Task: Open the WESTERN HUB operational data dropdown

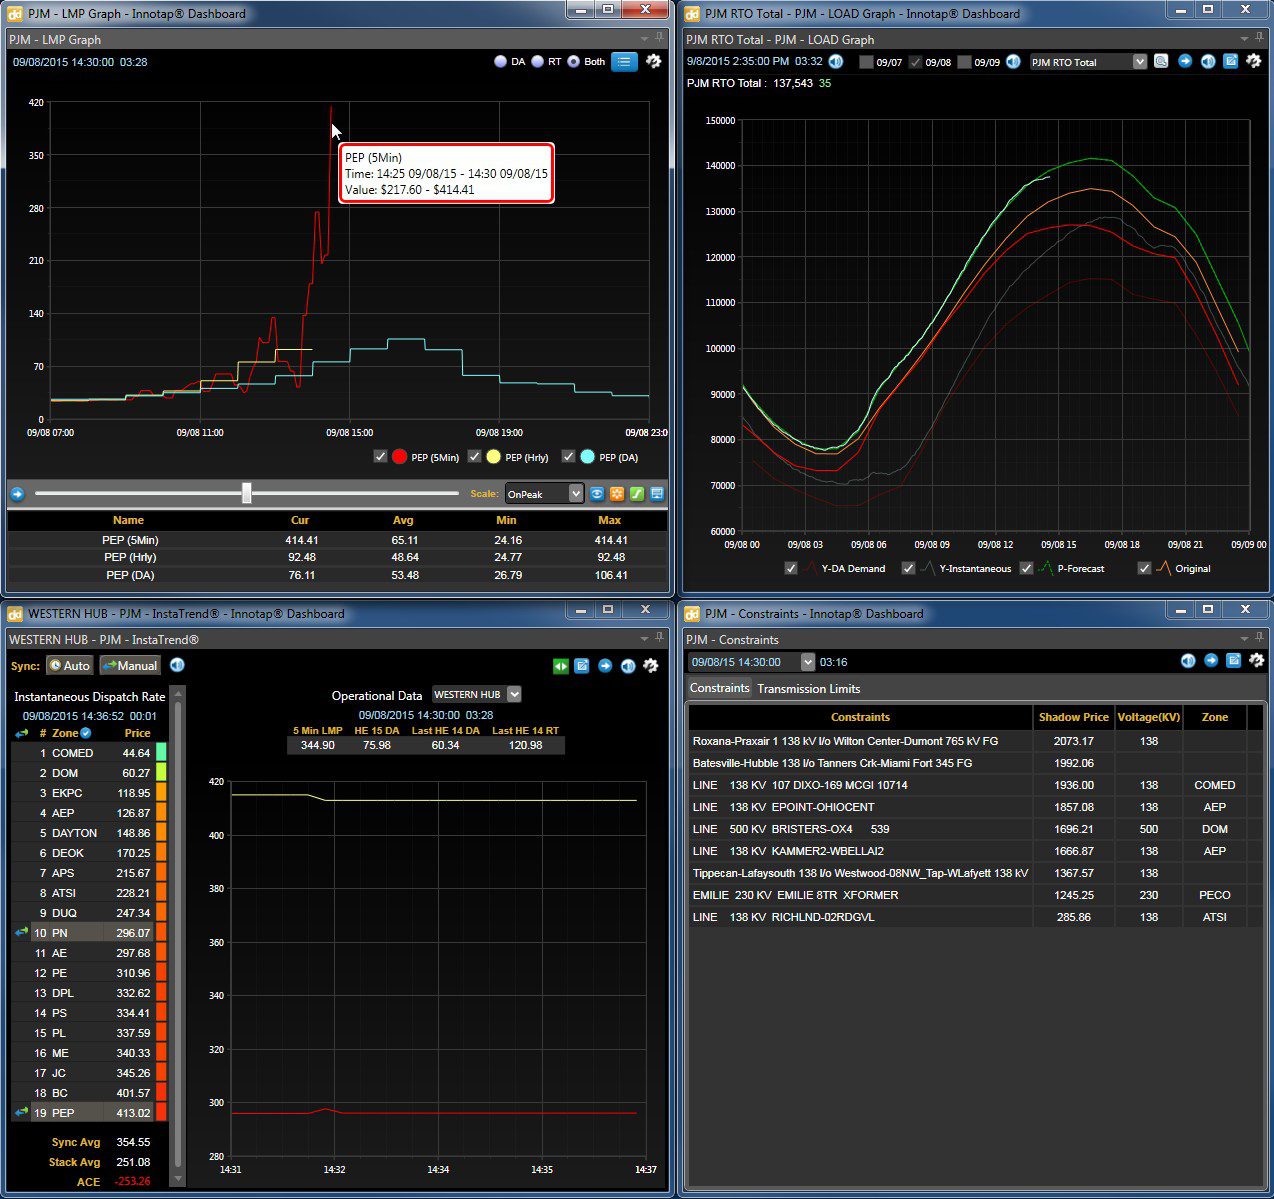Action: click(x=477, y=694)
